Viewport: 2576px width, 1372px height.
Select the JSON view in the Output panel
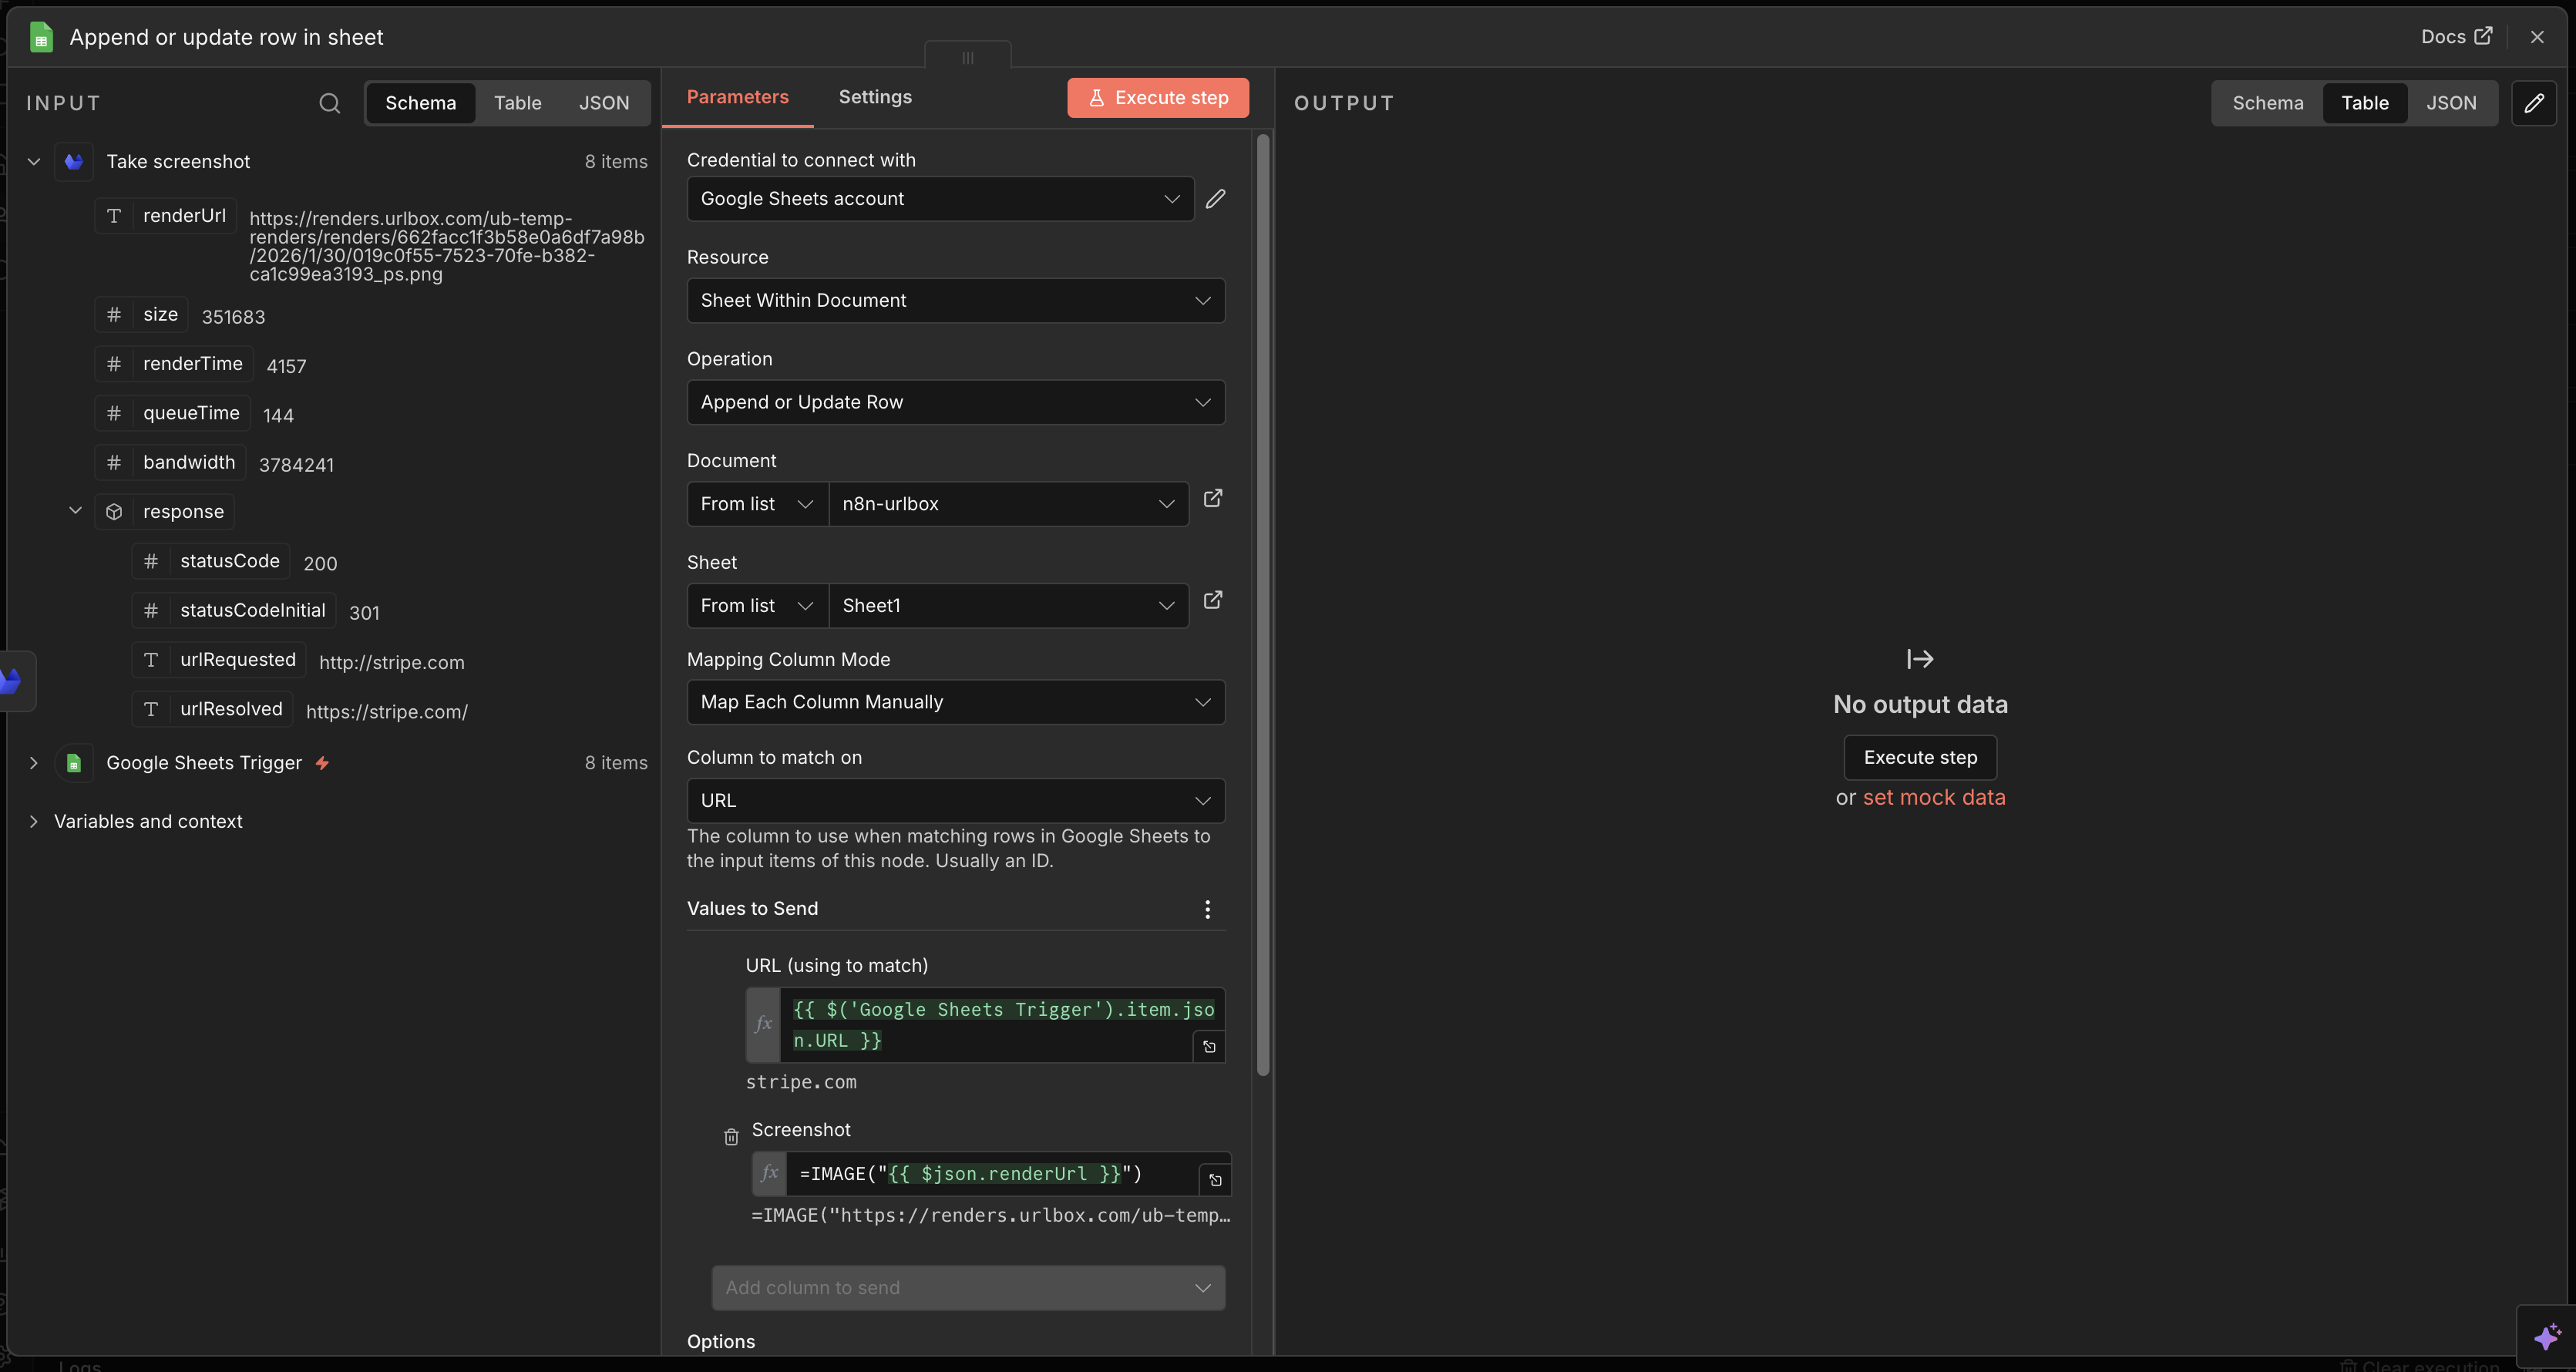(x=2452, y=103)
